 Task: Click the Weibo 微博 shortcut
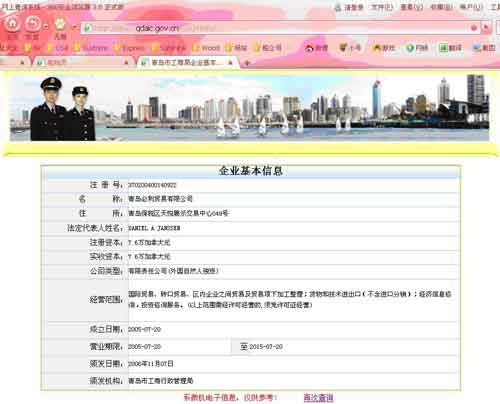tap(316, 48)
